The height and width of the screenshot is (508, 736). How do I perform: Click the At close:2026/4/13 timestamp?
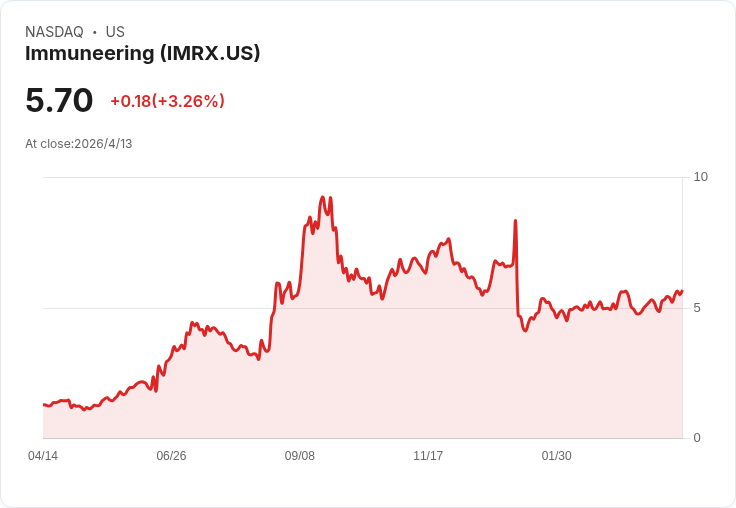78,144
